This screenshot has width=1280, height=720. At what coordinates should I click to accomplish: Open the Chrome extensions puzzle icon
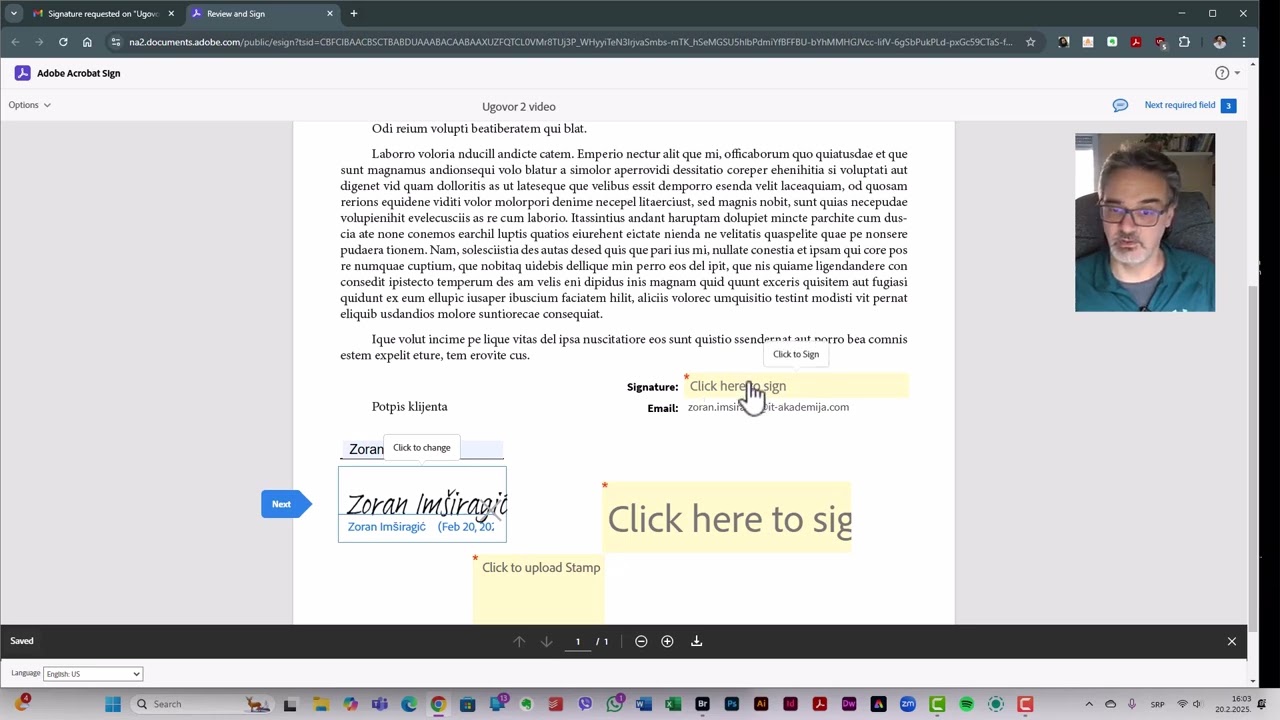click(x=1183, y=42)
